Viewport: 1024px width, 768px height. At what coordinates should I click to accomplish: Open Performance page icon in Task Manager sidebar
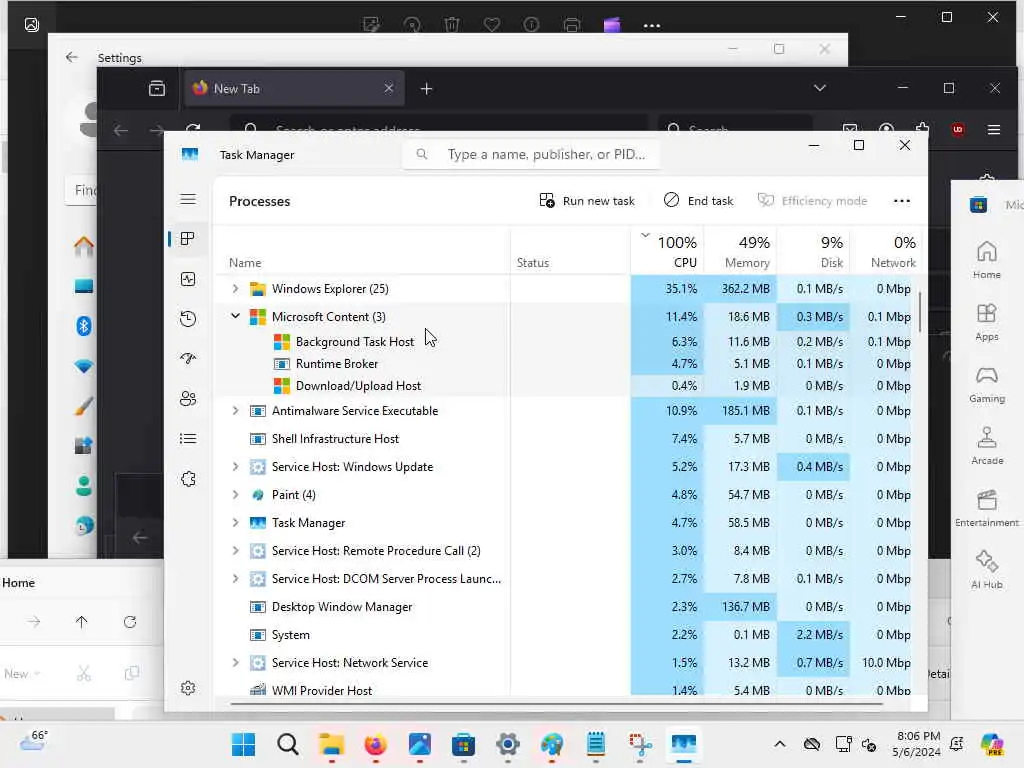pos(188,280)
